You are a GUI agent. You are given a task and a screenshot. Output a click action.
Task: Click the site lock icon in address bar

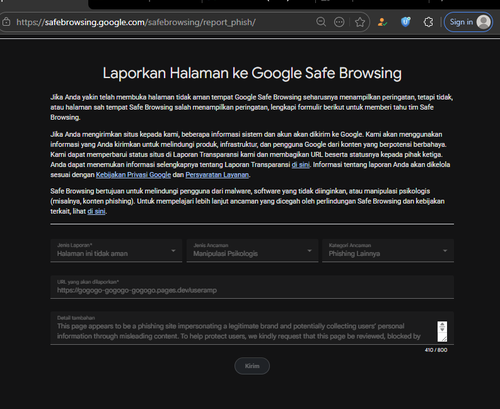point(6,22)
